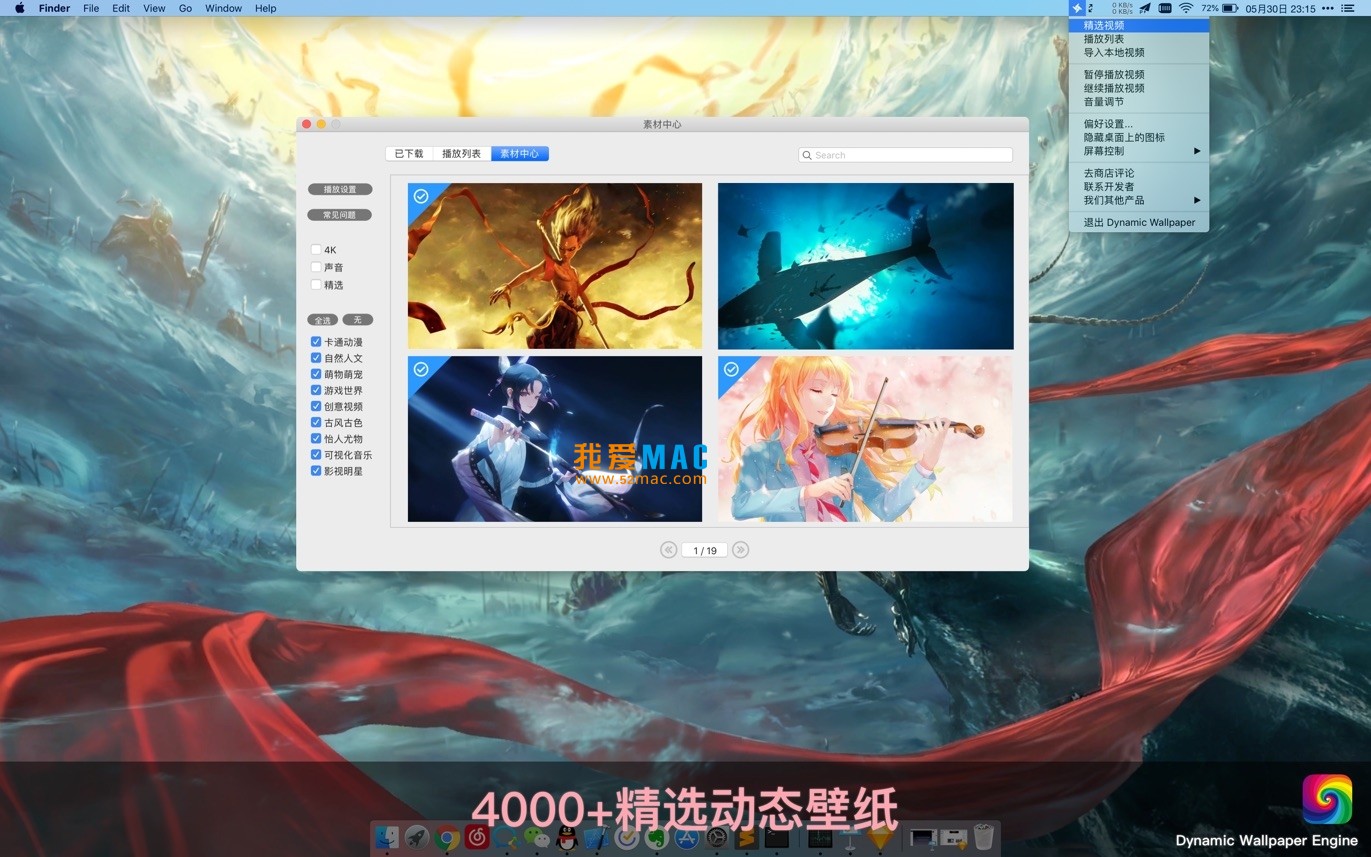
Task: Click the Dynamic Wallpaper lightning bolt menu bar icon
Action: coord(1077,8)
